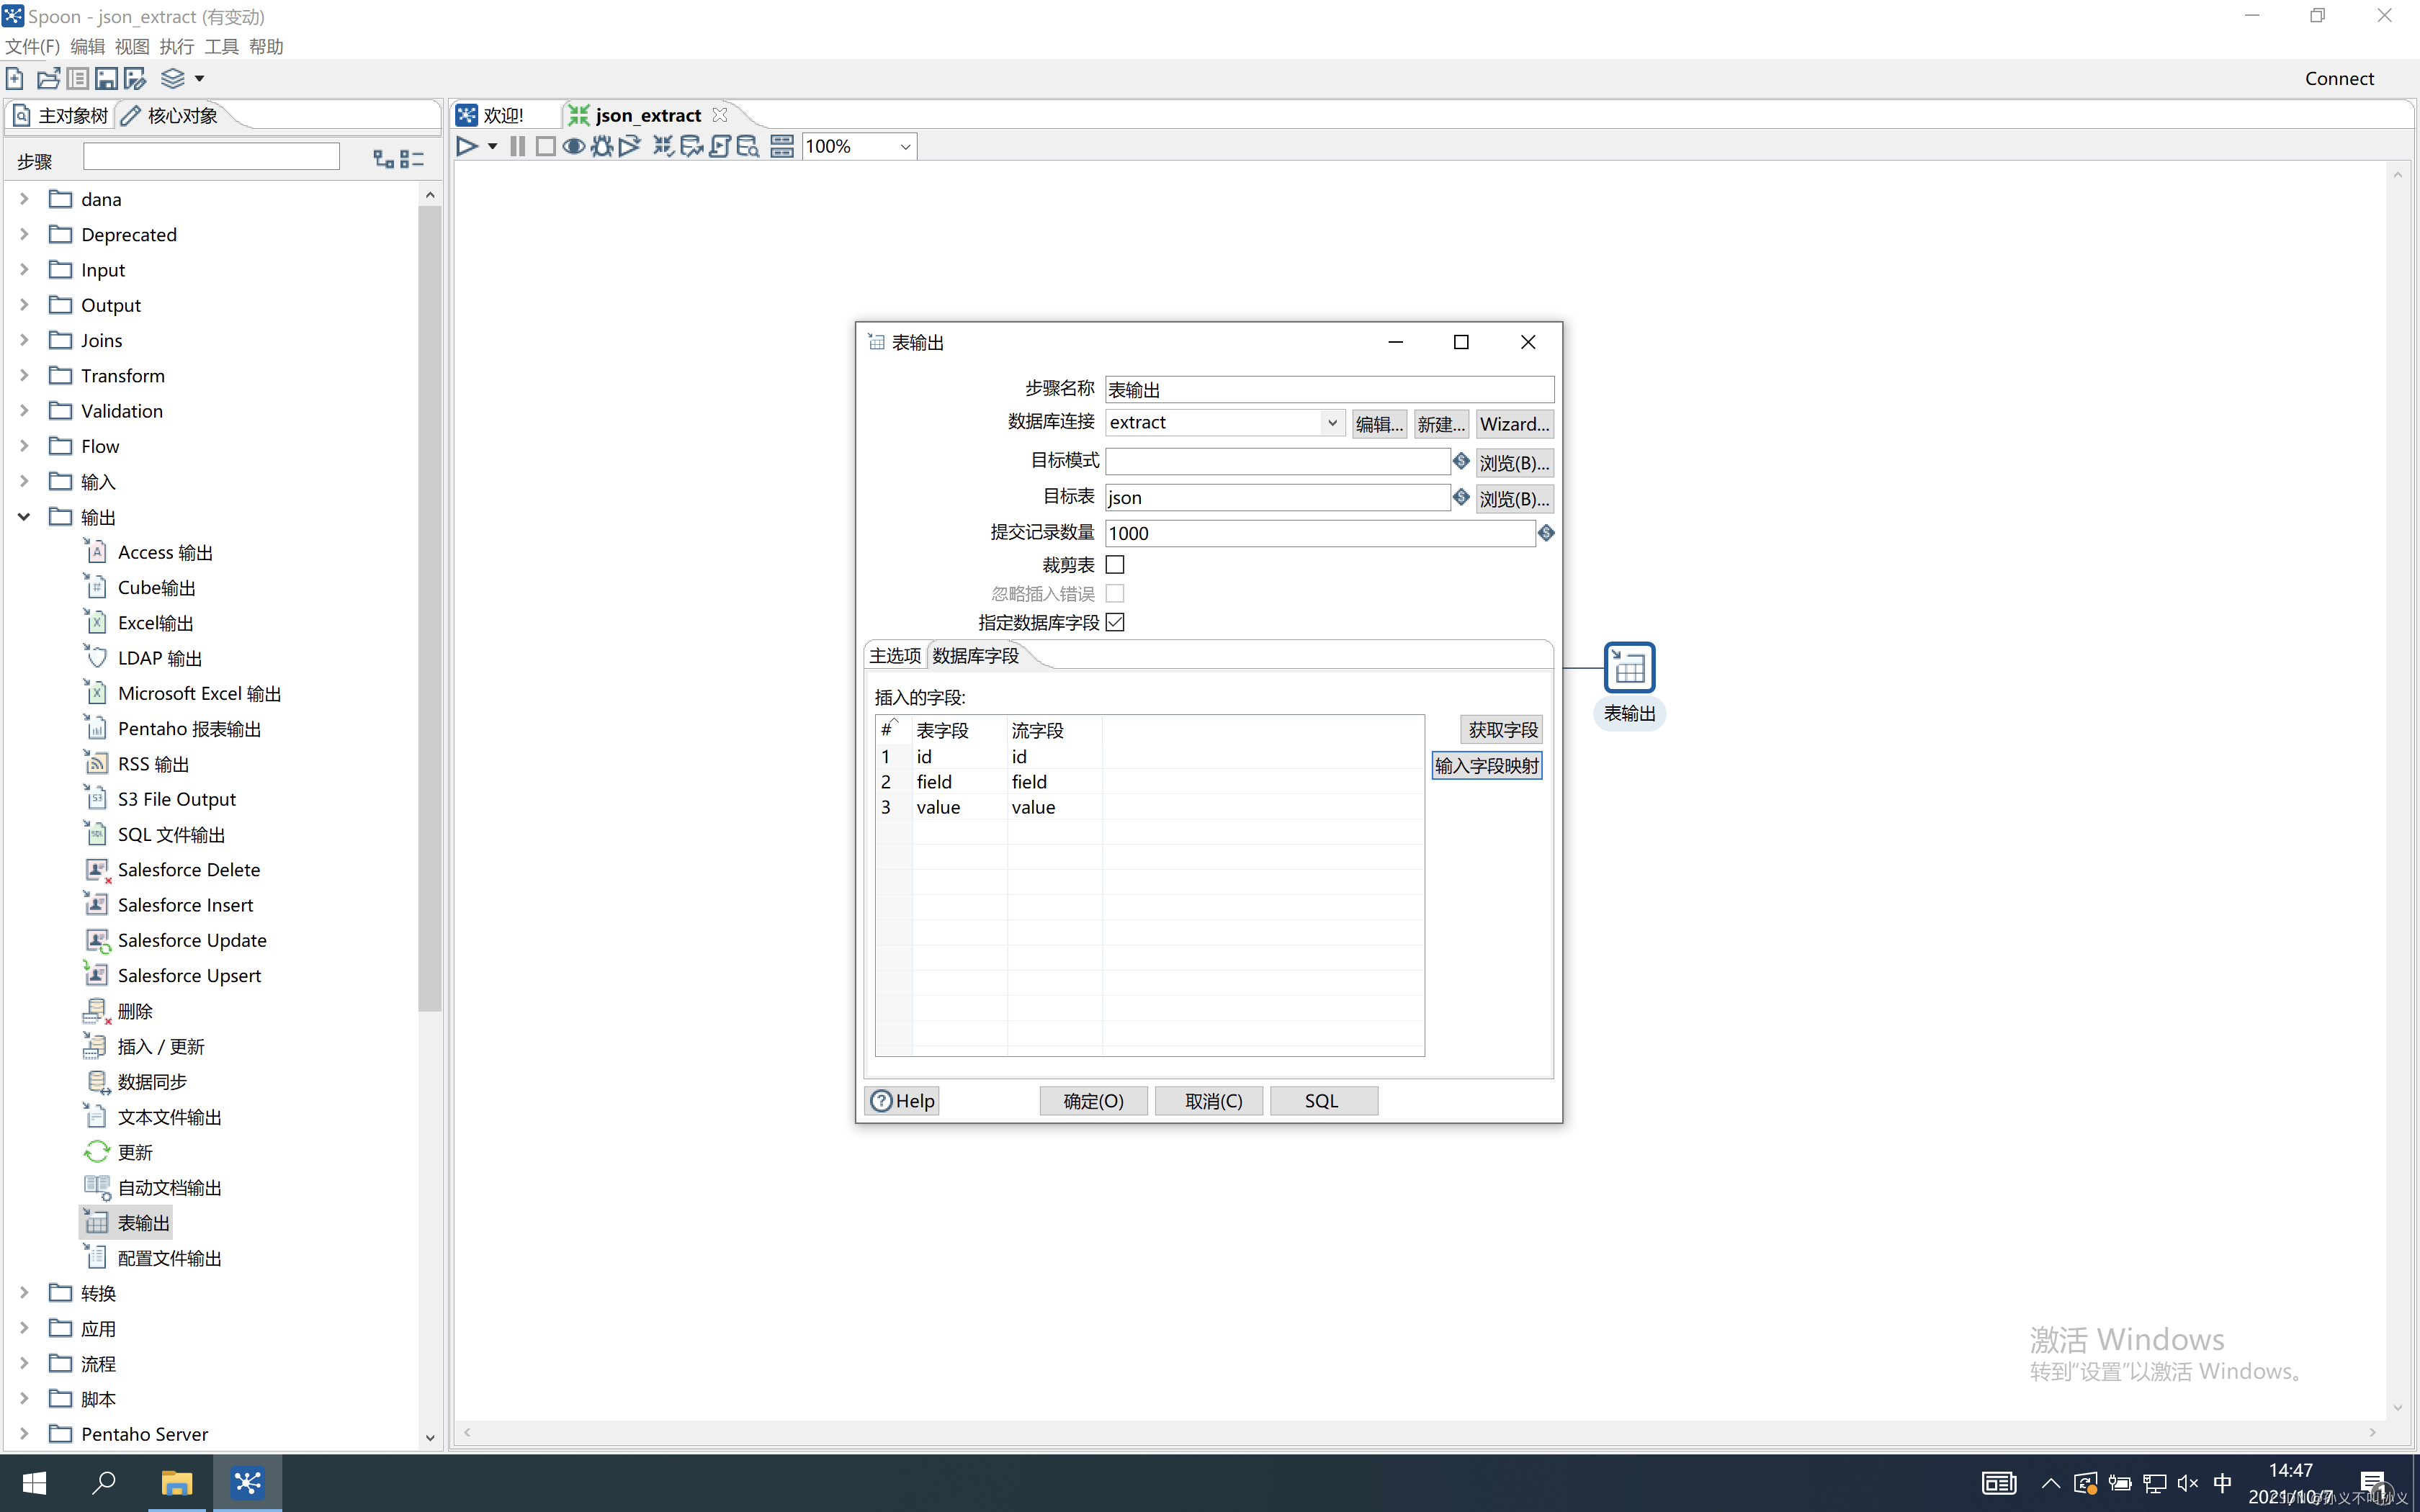Toggle the 忽略插入错误 checkbox

1115,594
